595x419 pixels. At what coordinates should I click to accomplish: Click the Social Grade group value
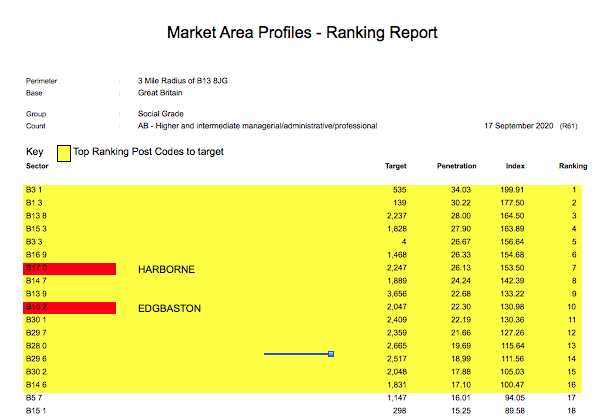161,114
